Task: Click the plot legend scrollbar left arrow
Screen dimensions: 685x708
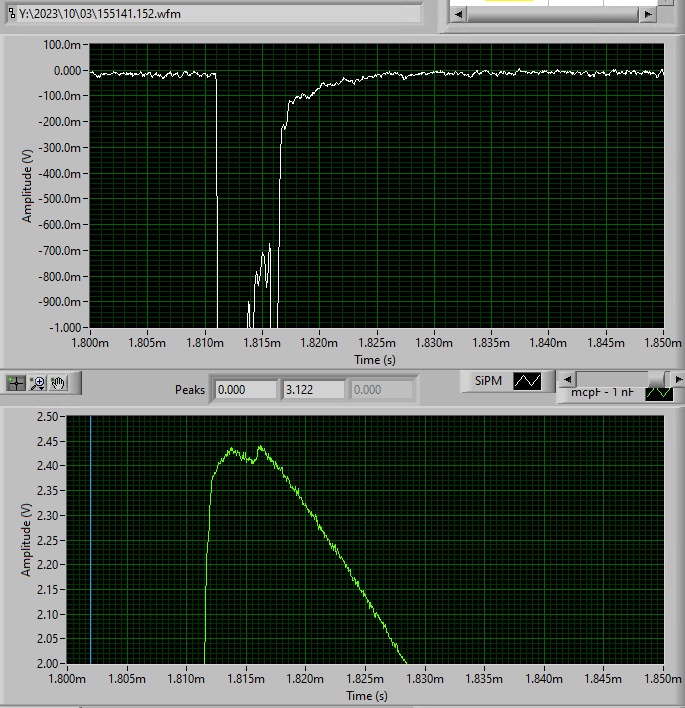Action: [567, 379]
